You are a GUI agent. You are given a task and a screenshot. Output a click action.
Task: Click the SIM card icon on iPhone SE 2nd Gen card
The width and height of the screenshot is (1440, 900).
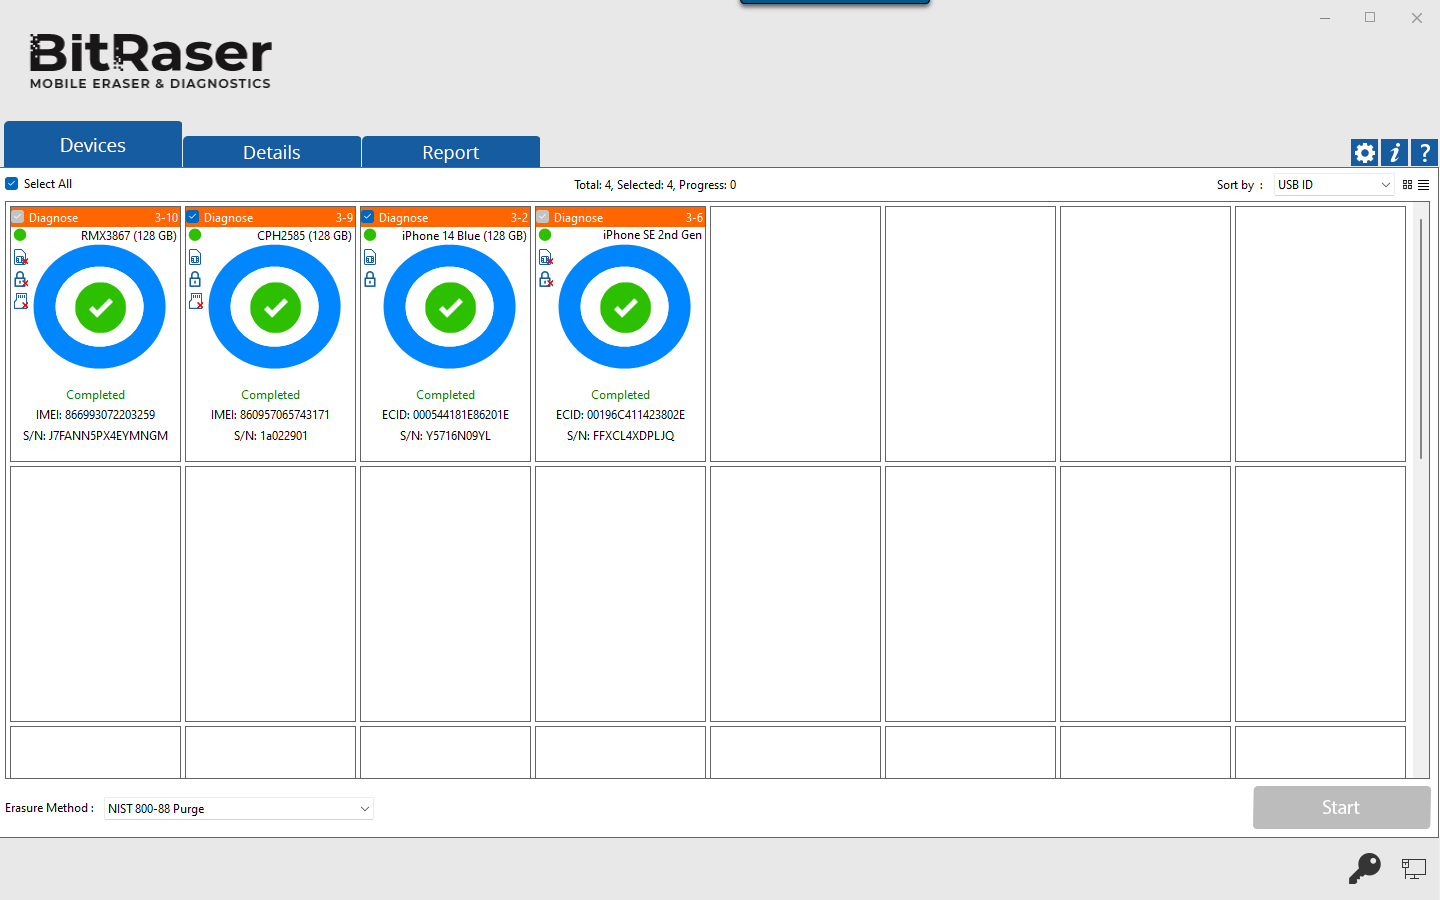pyautogui.click(x=546, y=258)
